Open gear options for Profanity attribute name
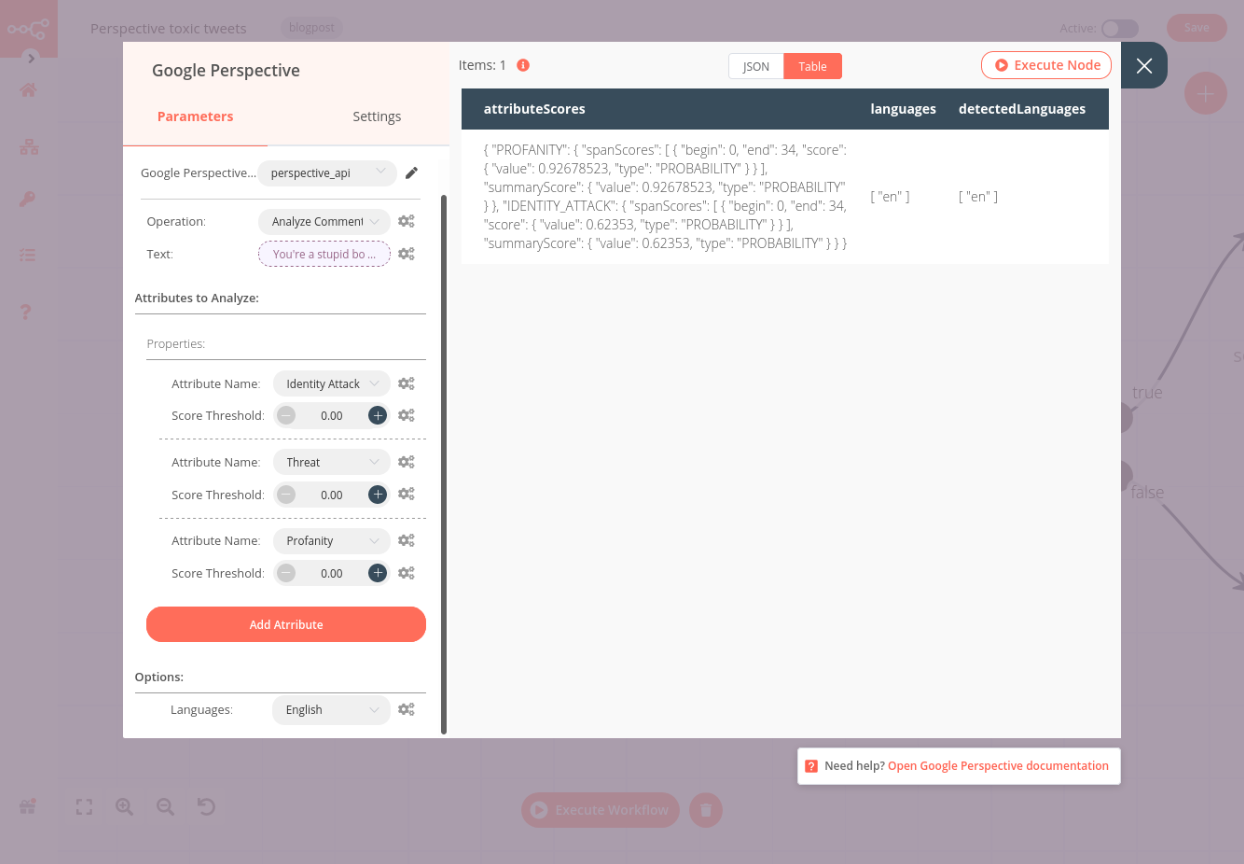Screen dimensions: 1244x864 [x=406, y=541]
